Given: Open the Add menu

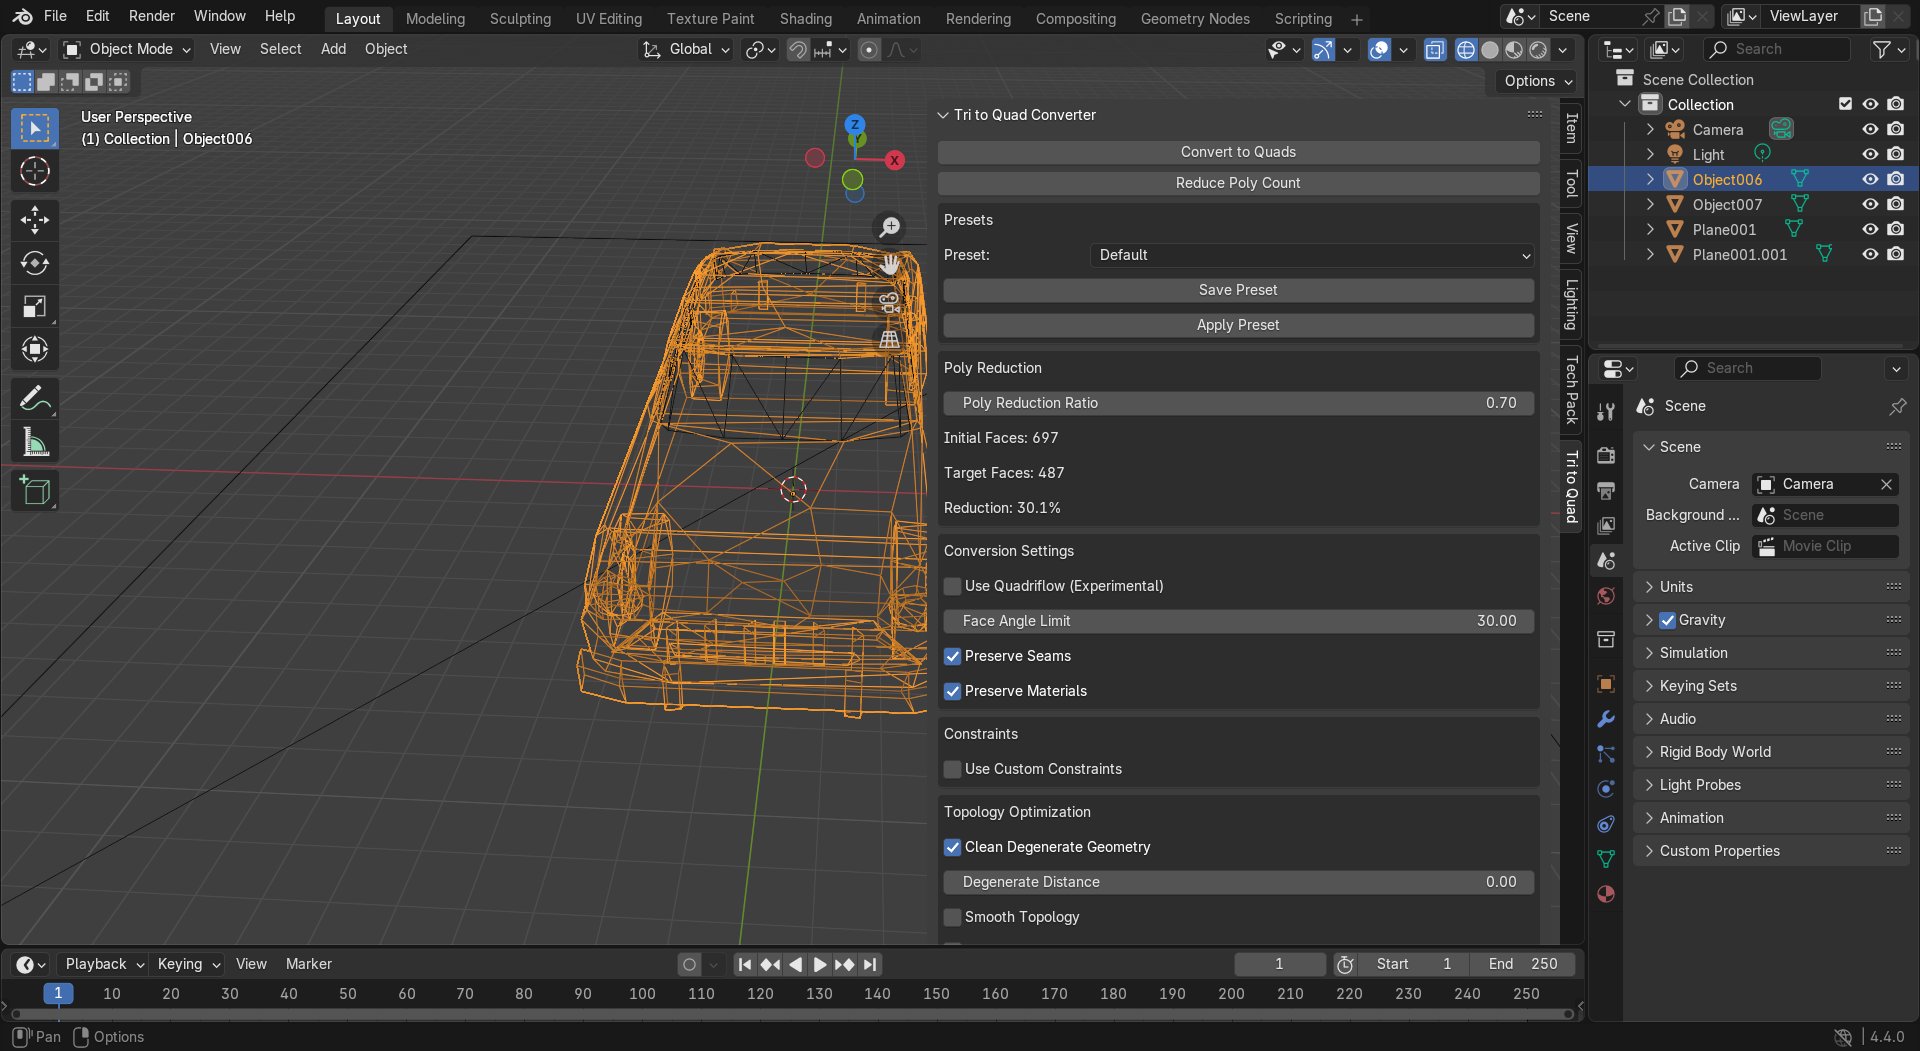Looking at the screenshot, I should click(333, 48).
